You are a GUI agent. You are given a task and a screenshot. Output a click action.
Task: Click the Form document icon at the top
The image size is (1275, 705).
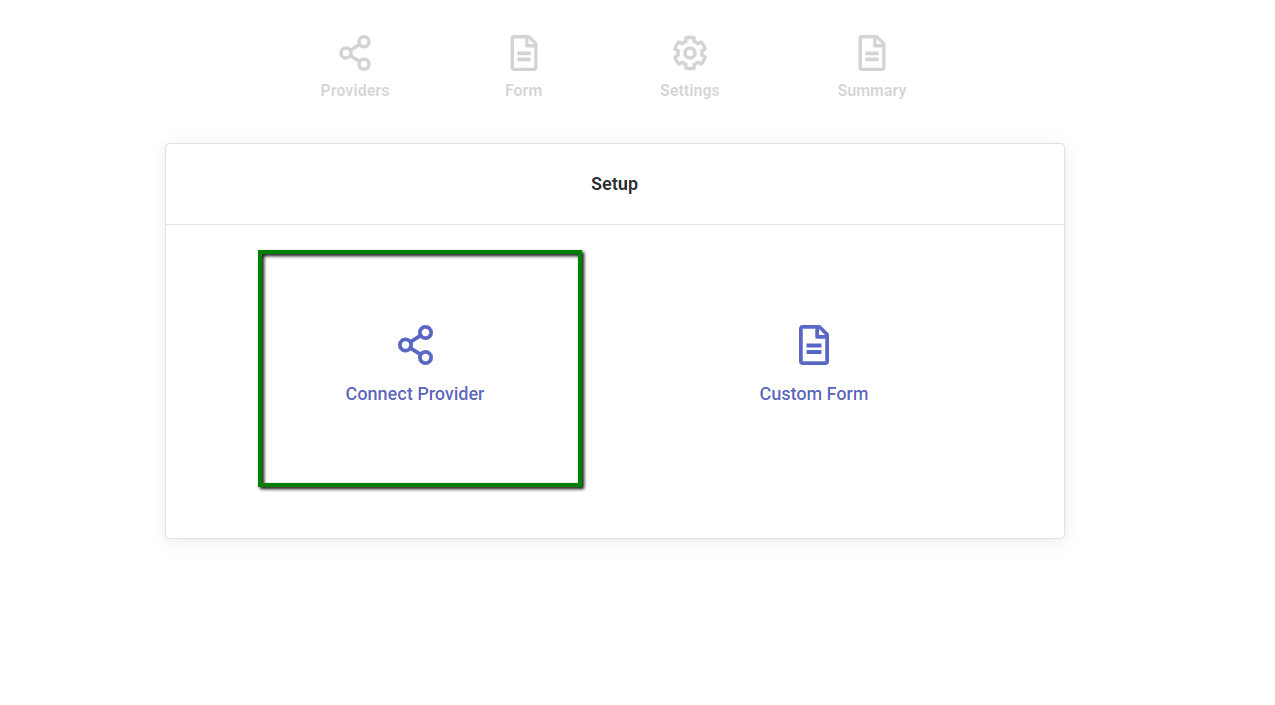pyautogui.click(x=523, y=52)
